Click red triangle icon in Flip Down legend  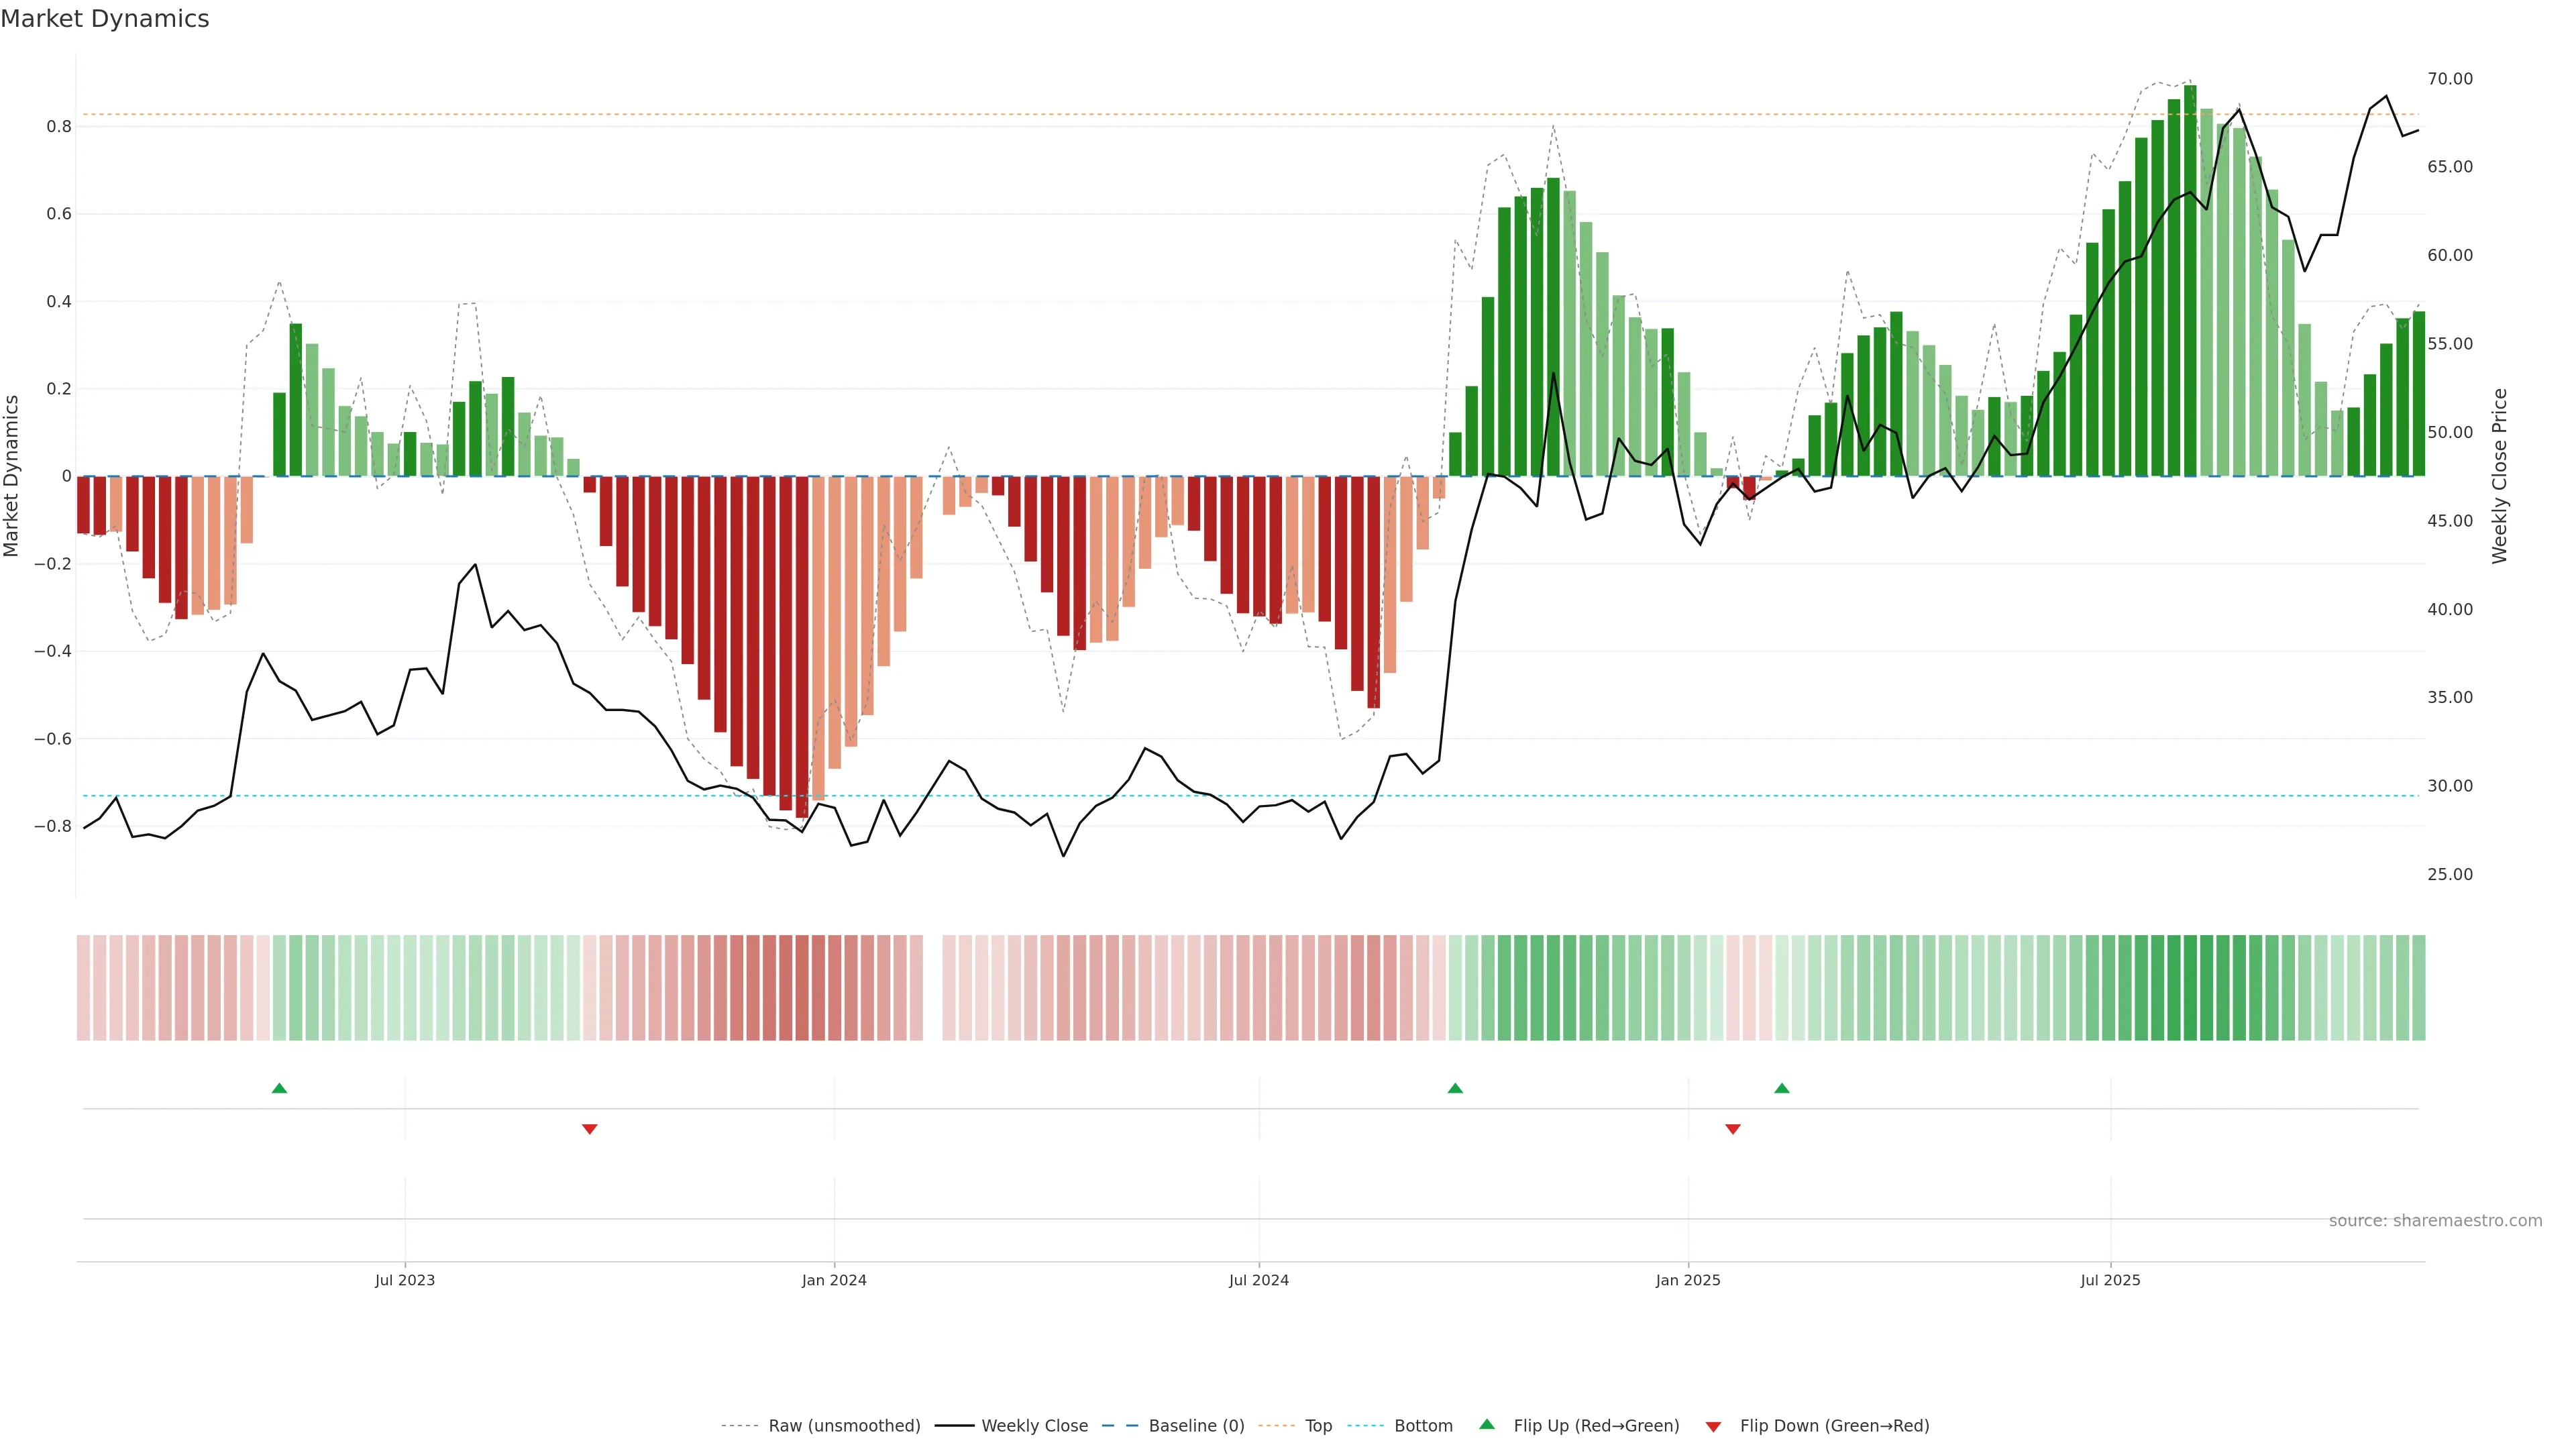point(1713,1427)
